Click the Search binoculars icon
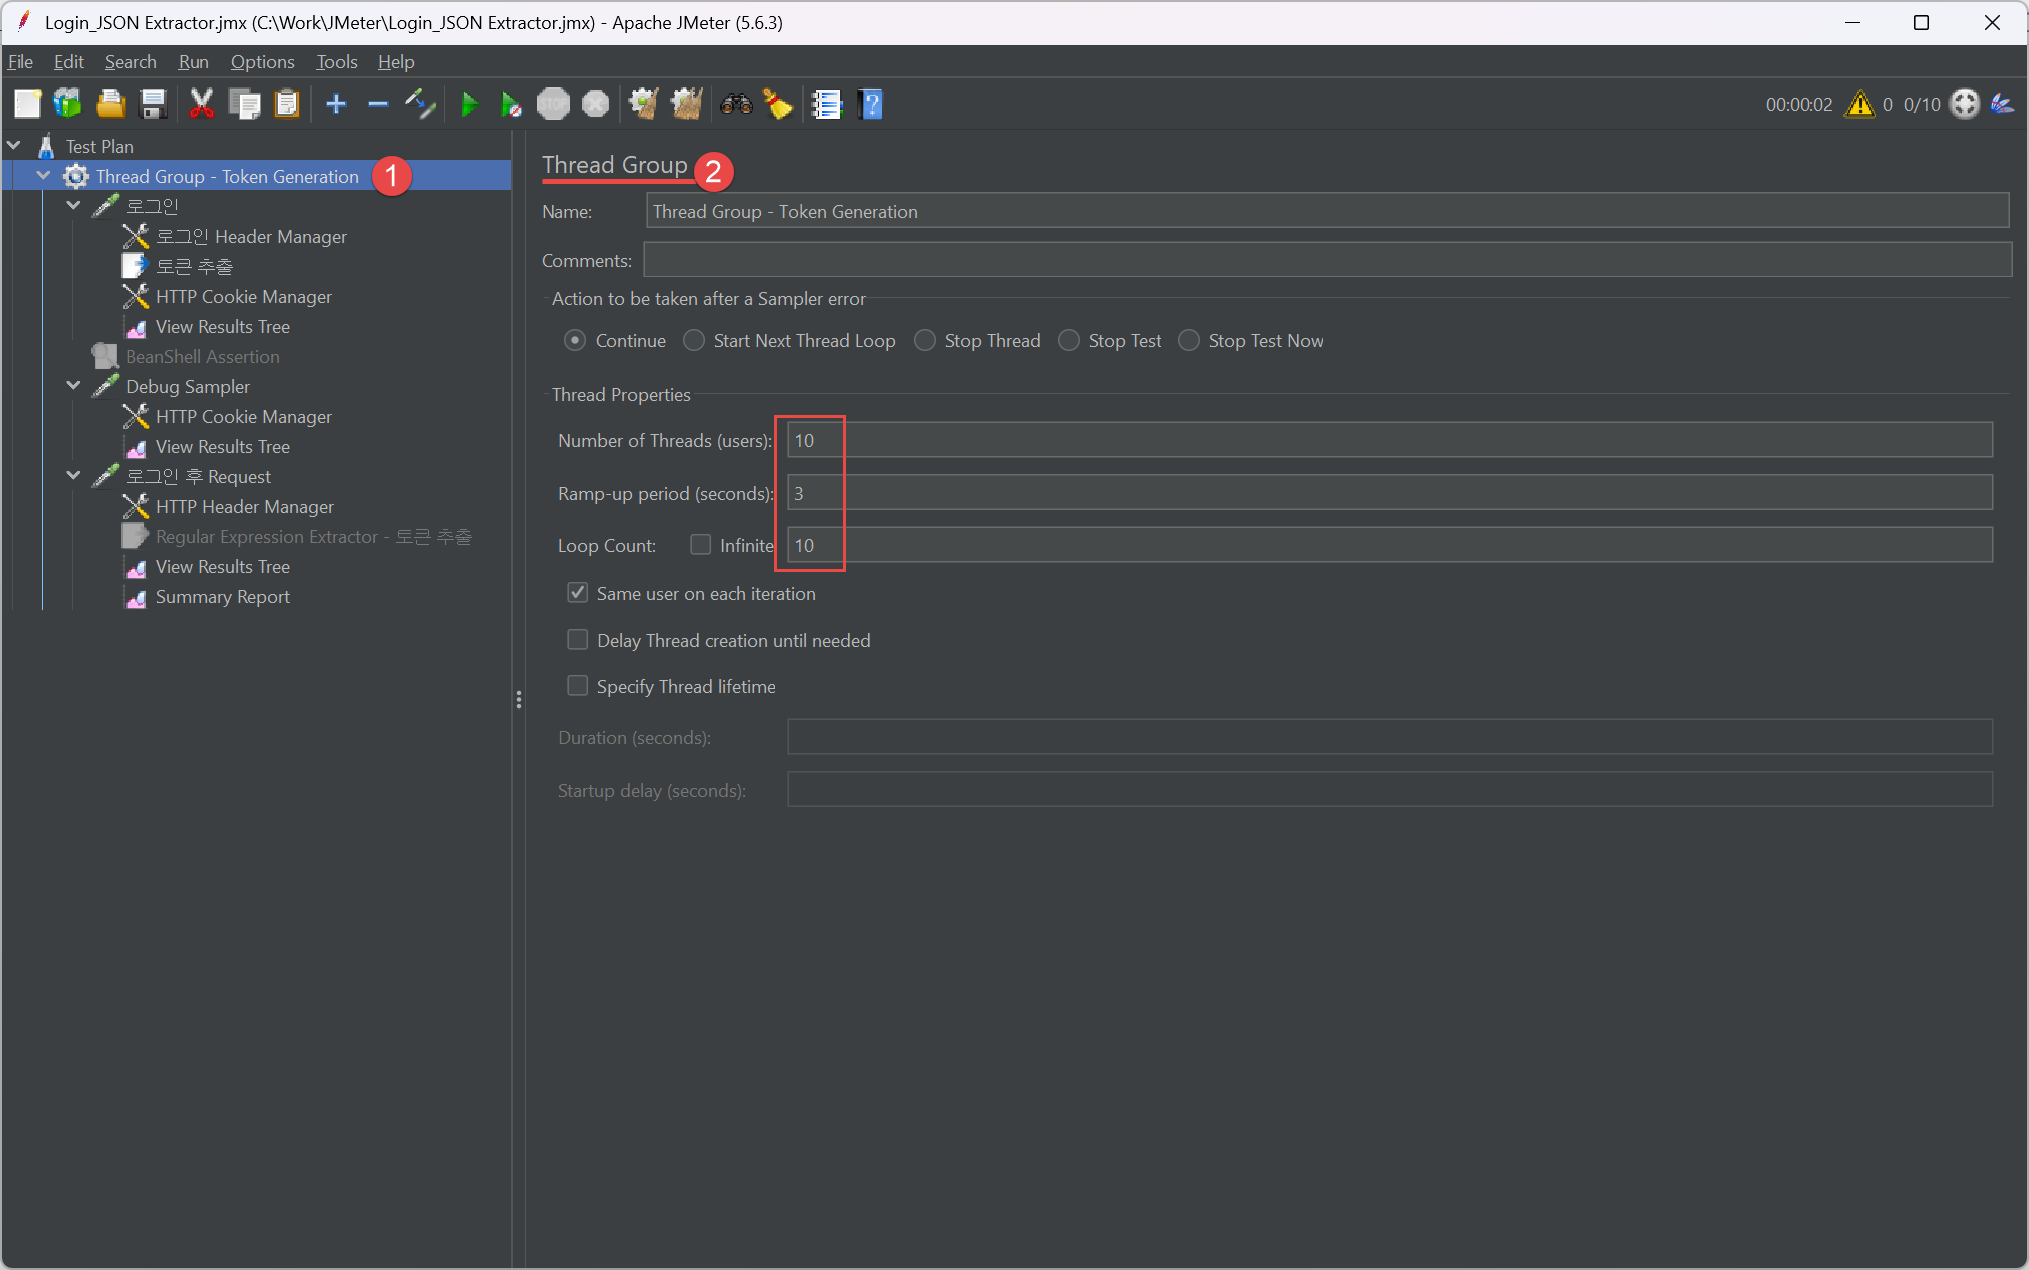 (x=736, y=104)
